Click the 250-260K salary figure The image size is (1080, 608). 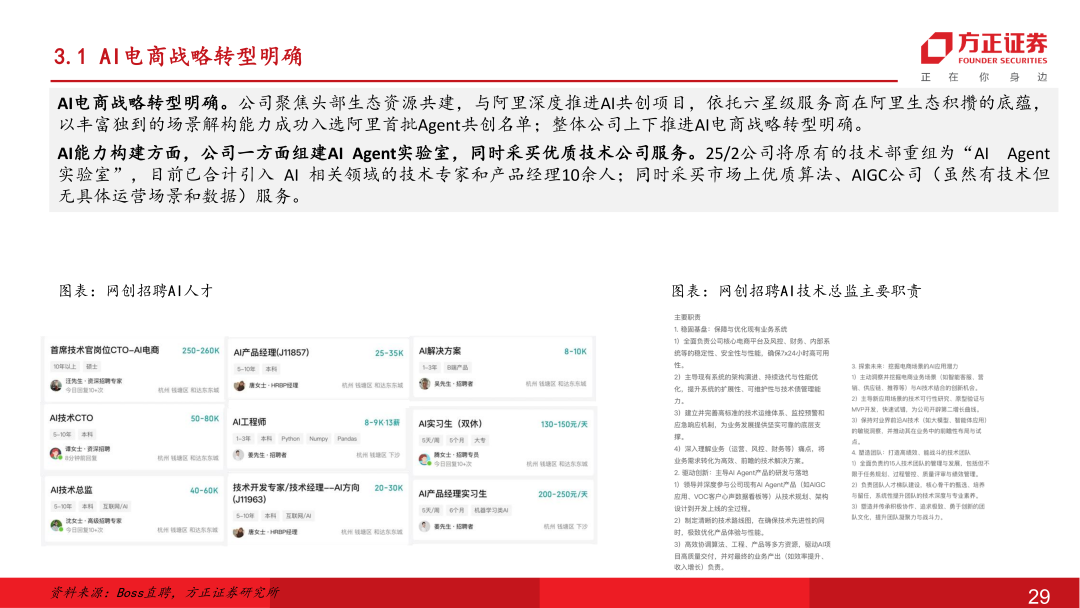tap(200, 350)
